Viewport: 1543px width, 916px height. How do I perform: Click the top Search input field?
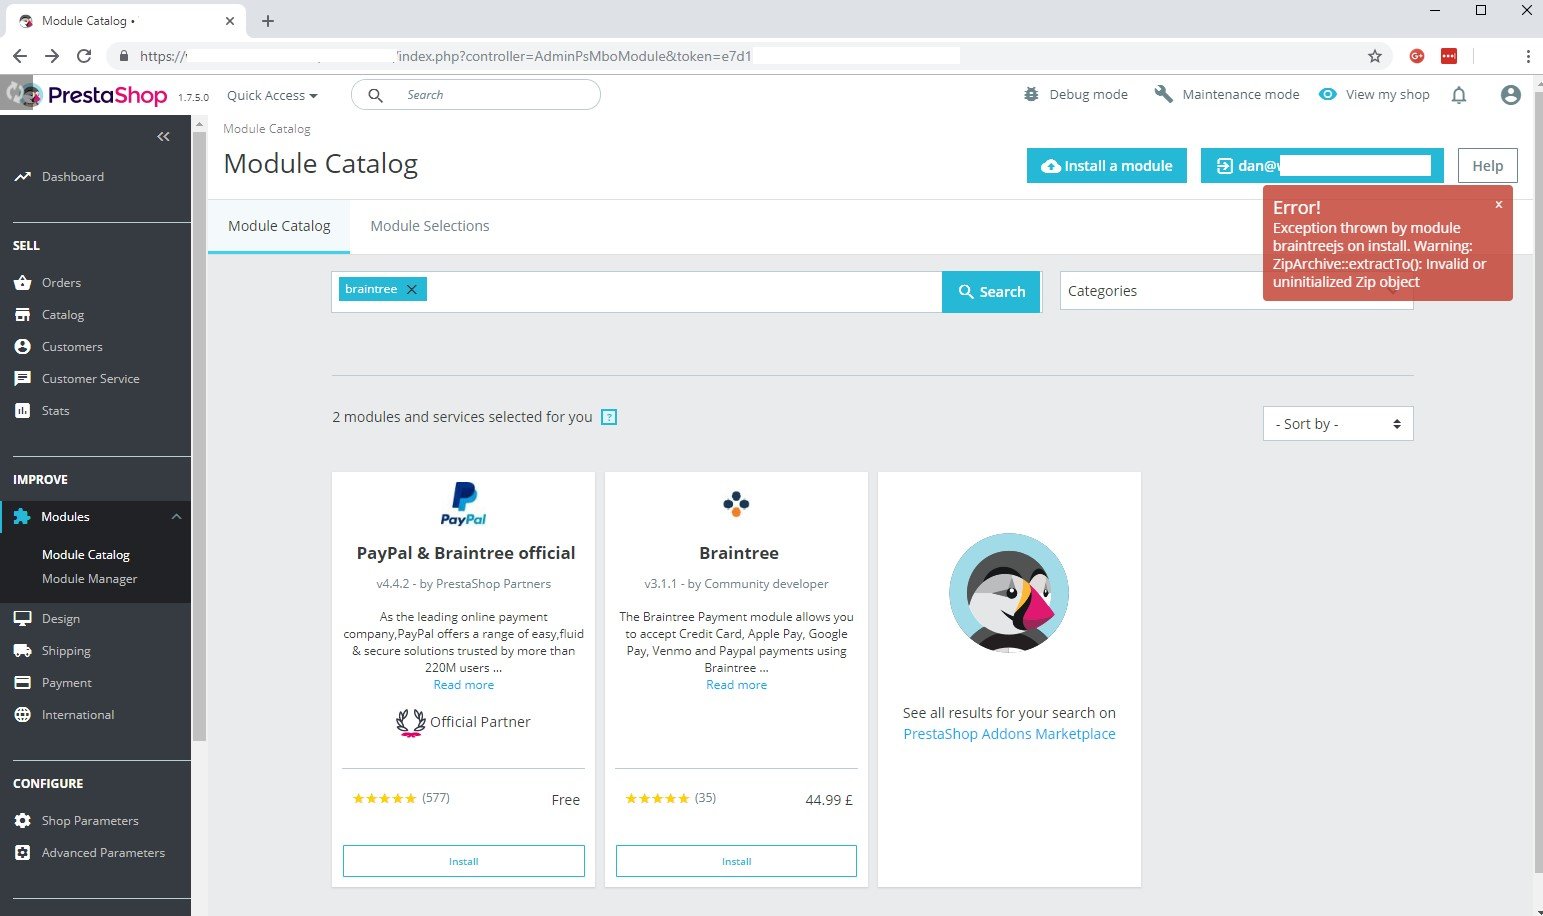[x=476, y=95]
